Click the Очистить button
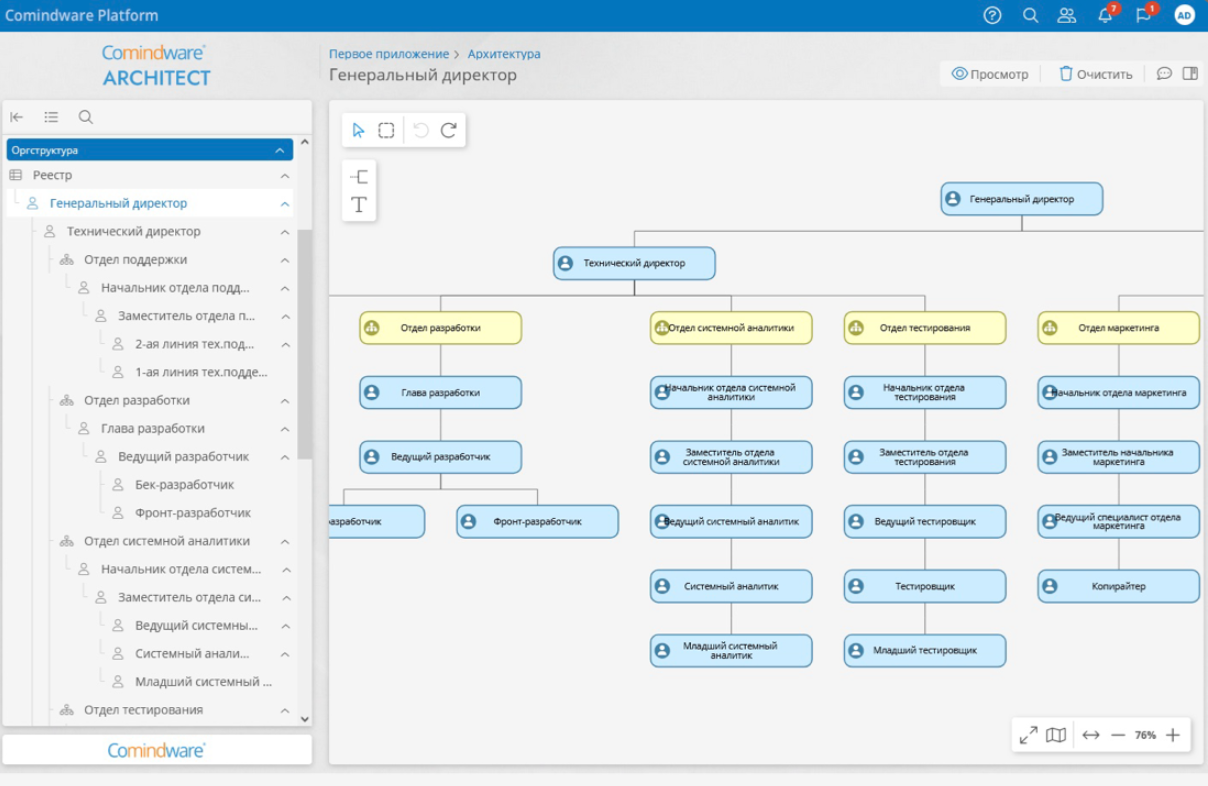Screen dimensions: 1208x786 tap(1095, 74)
